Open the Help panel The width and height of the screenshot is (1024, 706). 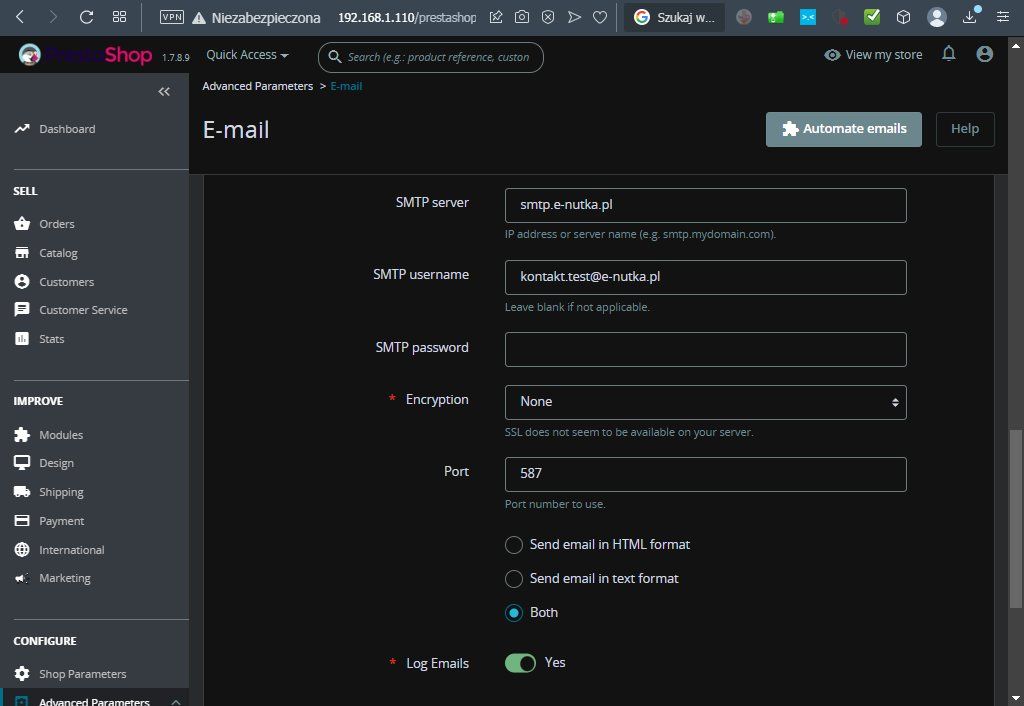click(x=963, y=129)
